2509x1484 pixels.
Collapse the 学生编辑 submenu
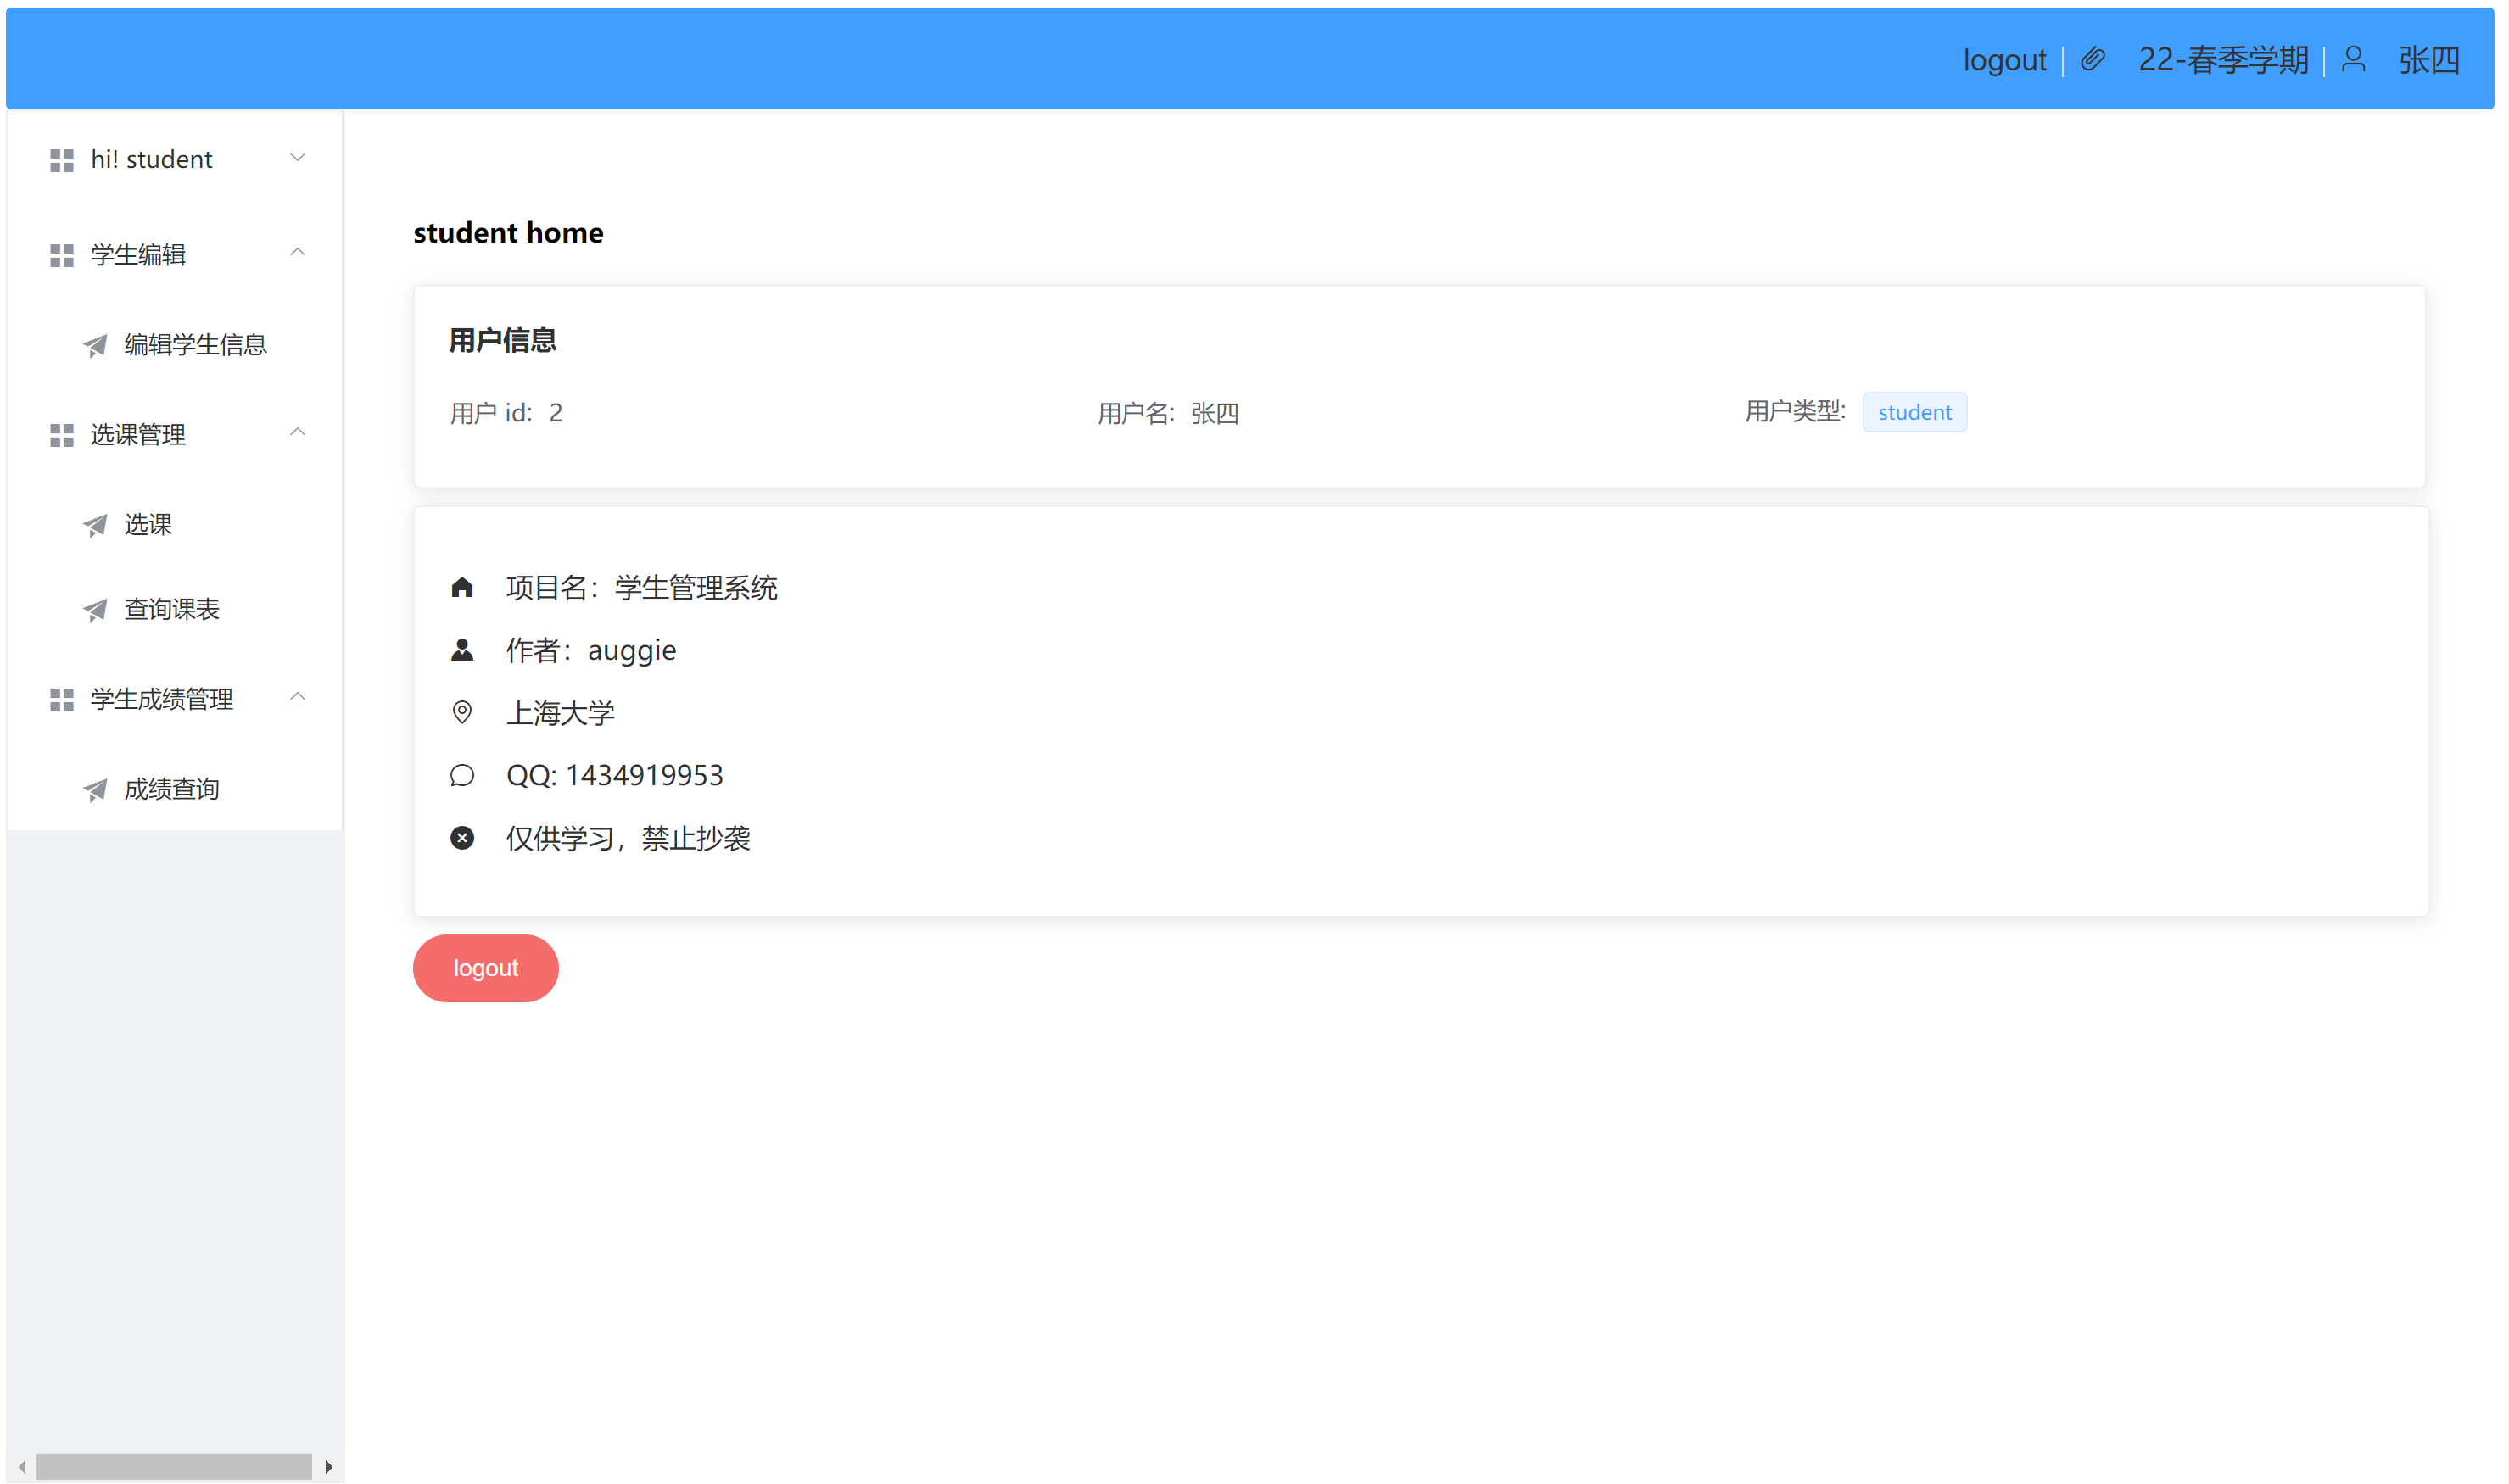[297, 253]
